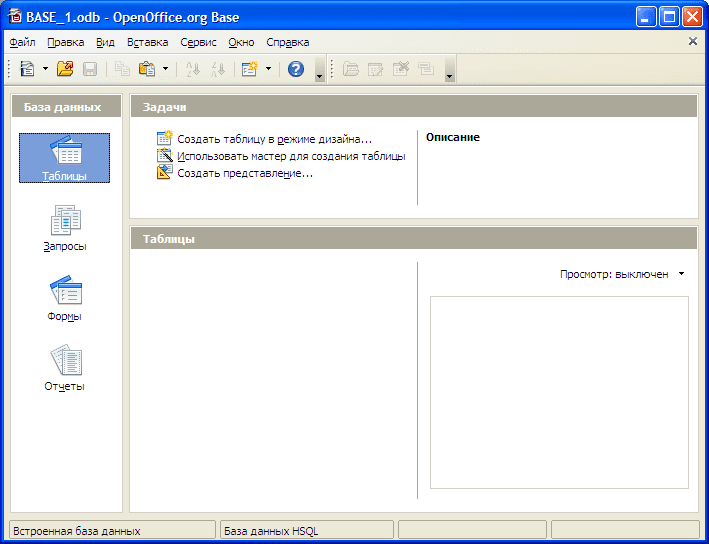
Task: Click the Paste clipboard toolbar icon
Action: 147,69
